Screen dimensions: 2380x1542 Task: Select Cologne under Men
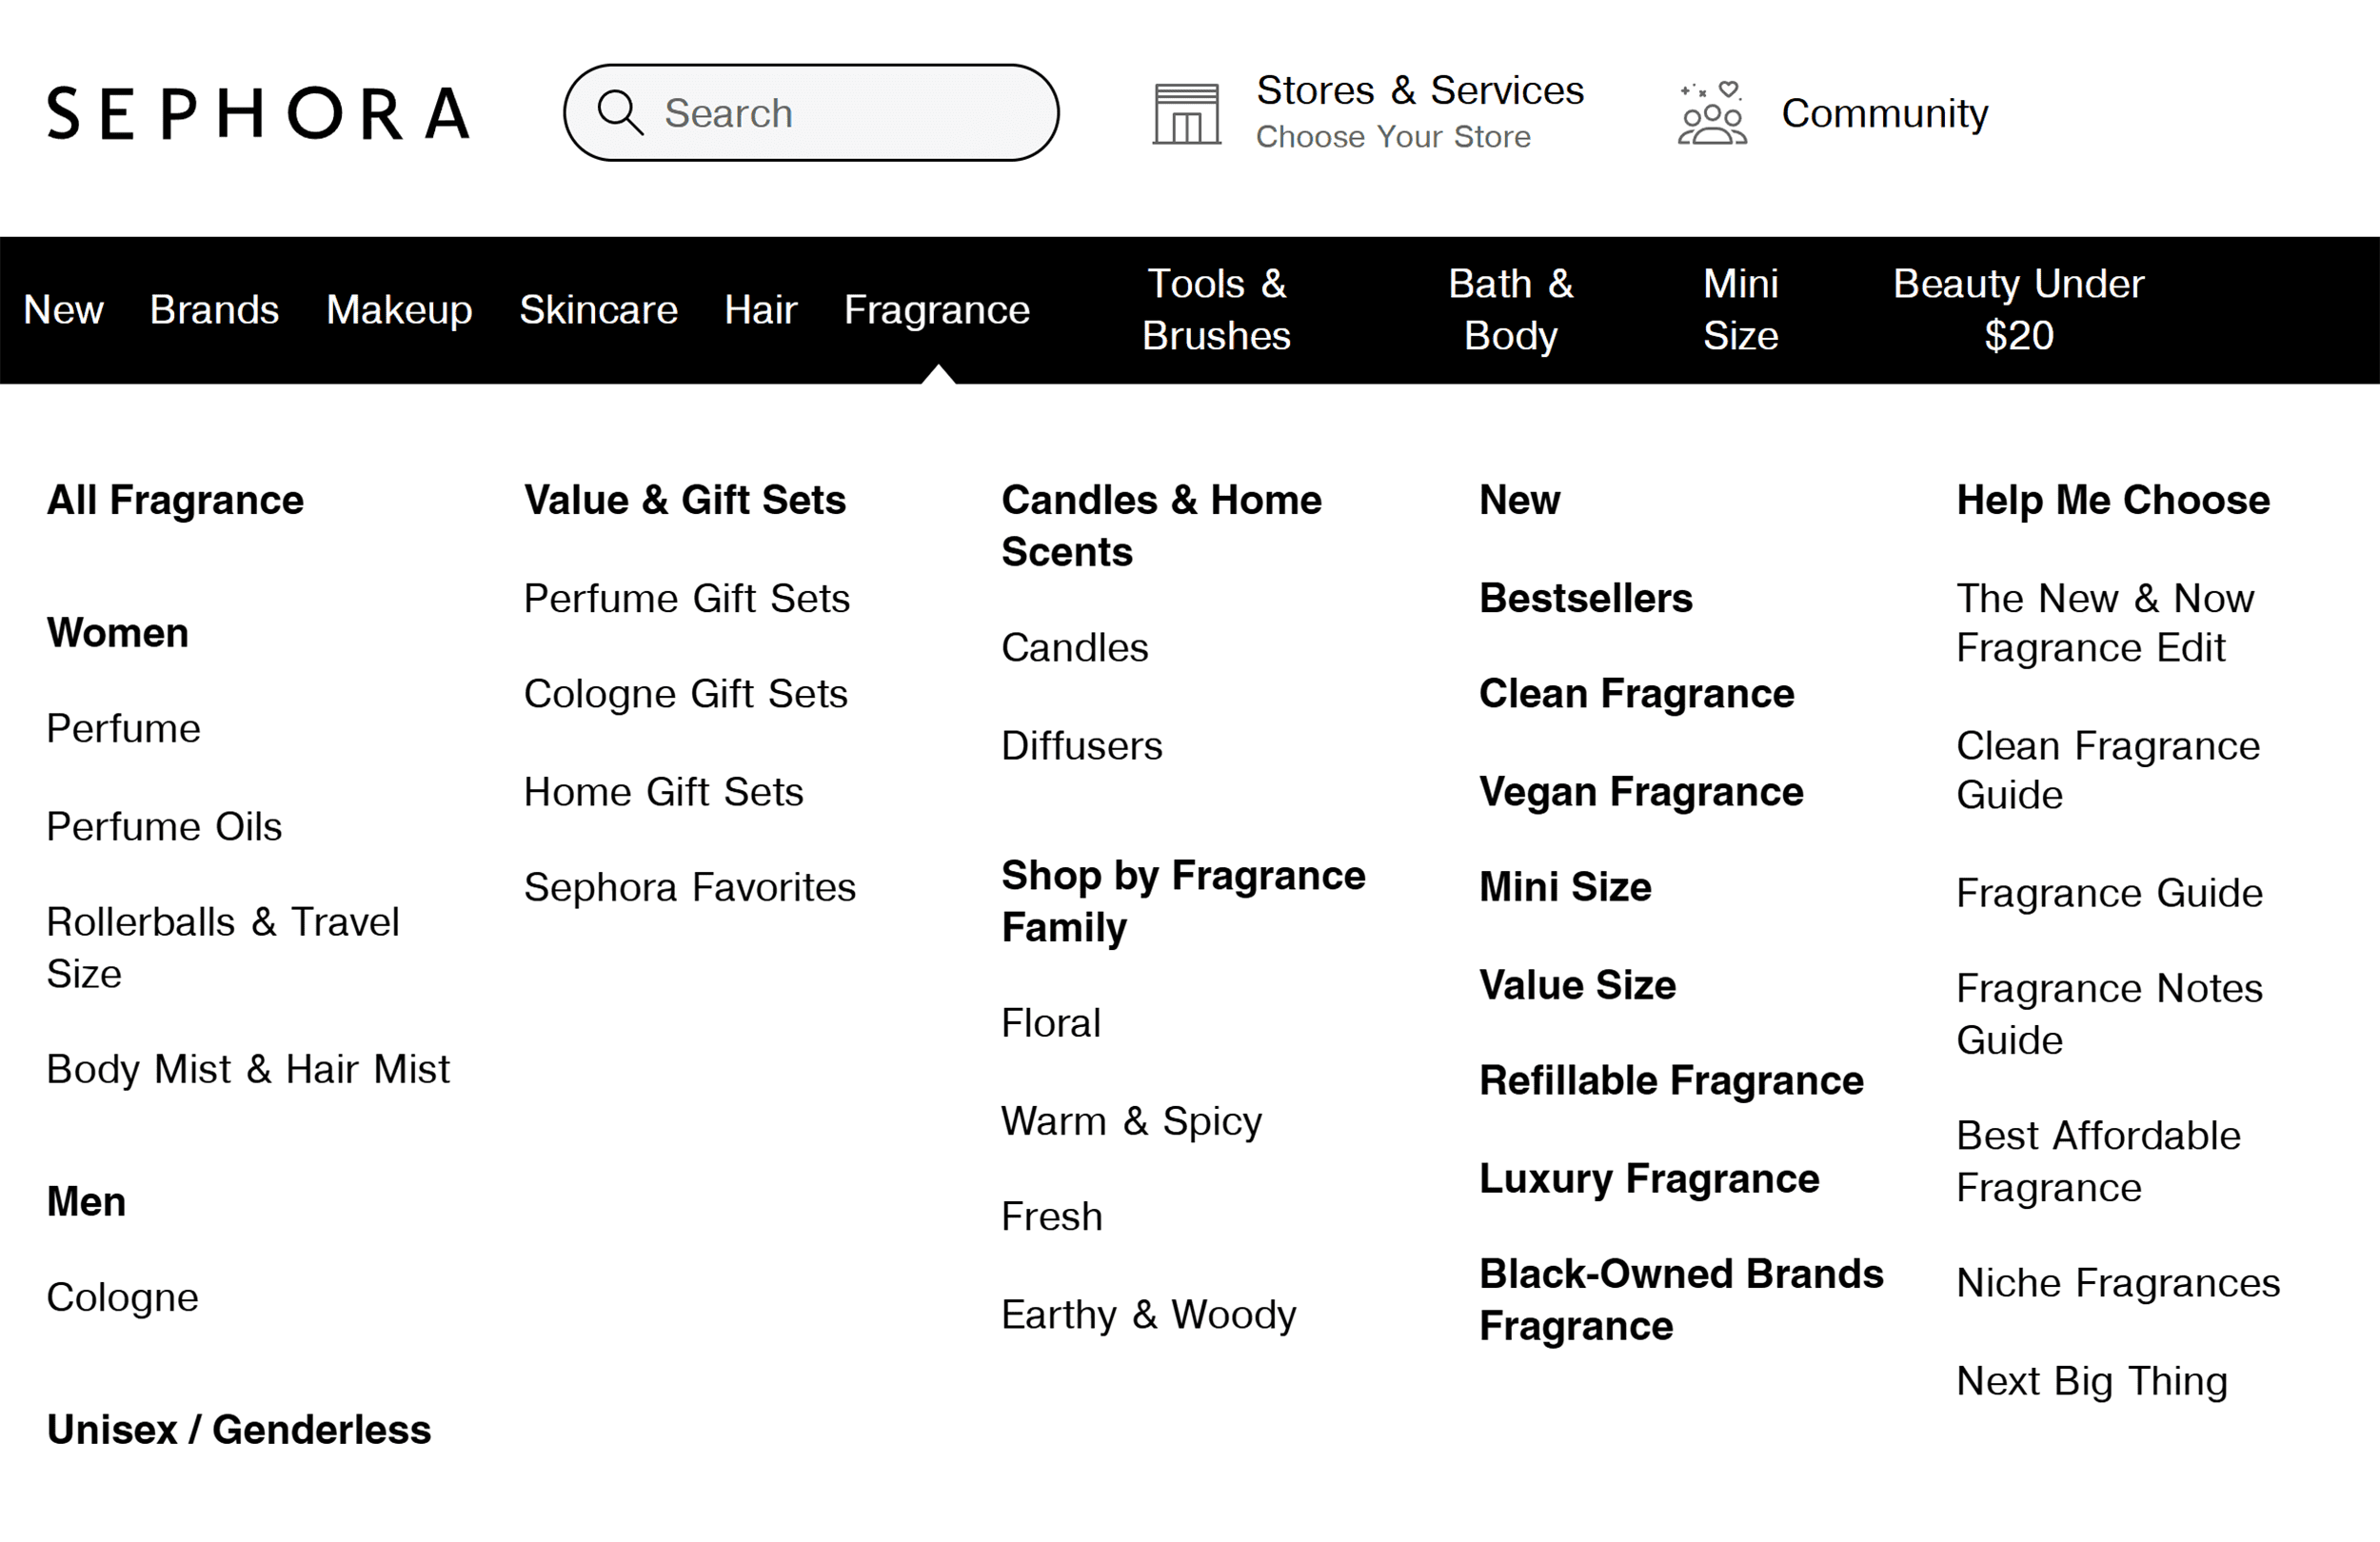122,1298
